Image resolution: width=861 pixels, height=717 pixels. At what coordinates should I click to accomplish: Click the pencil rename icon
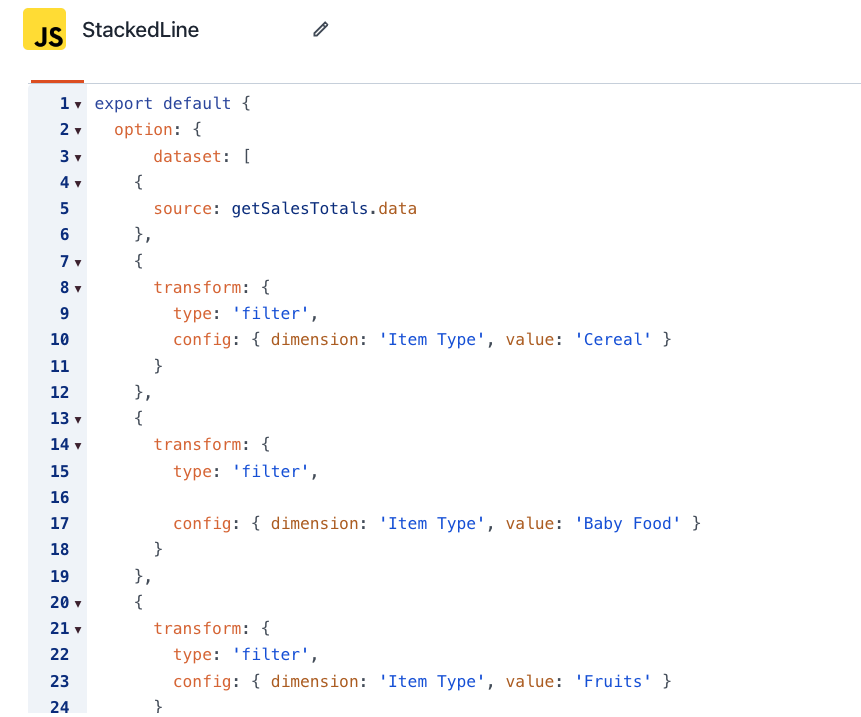coord(321,29)
